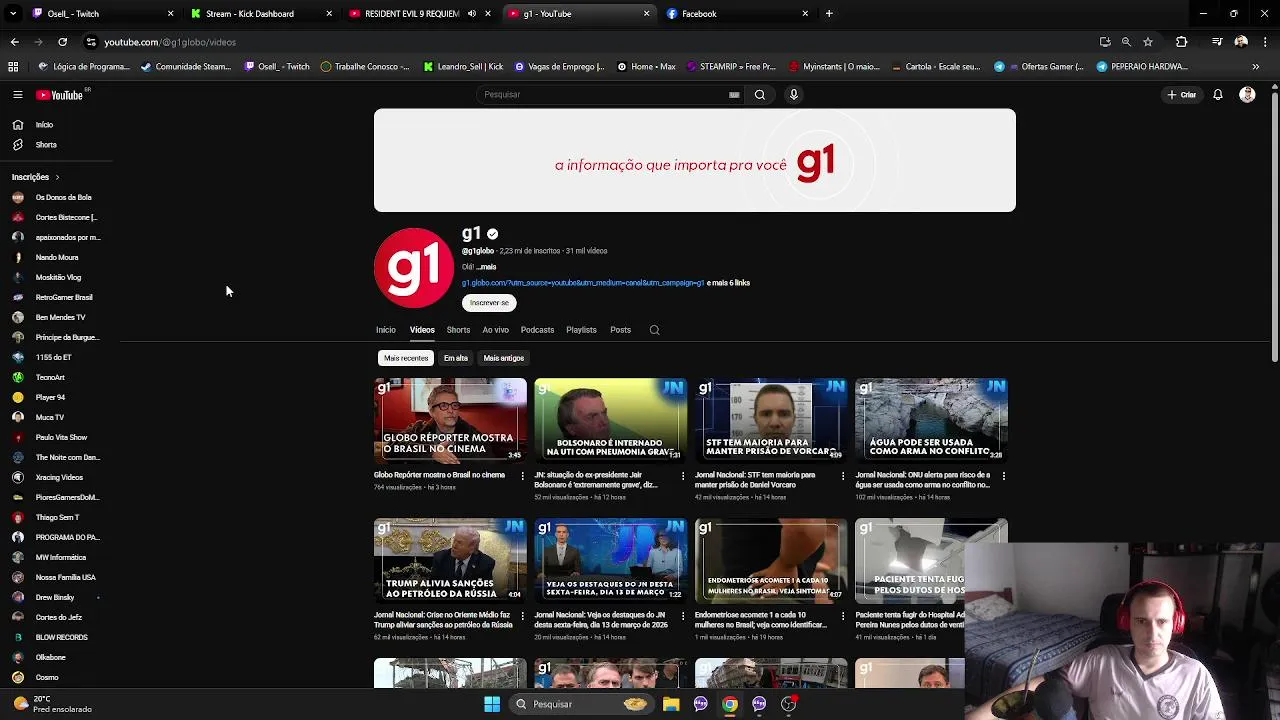Open the Podcasts tab
The image size is (1280, 720).
pos(537,330)
